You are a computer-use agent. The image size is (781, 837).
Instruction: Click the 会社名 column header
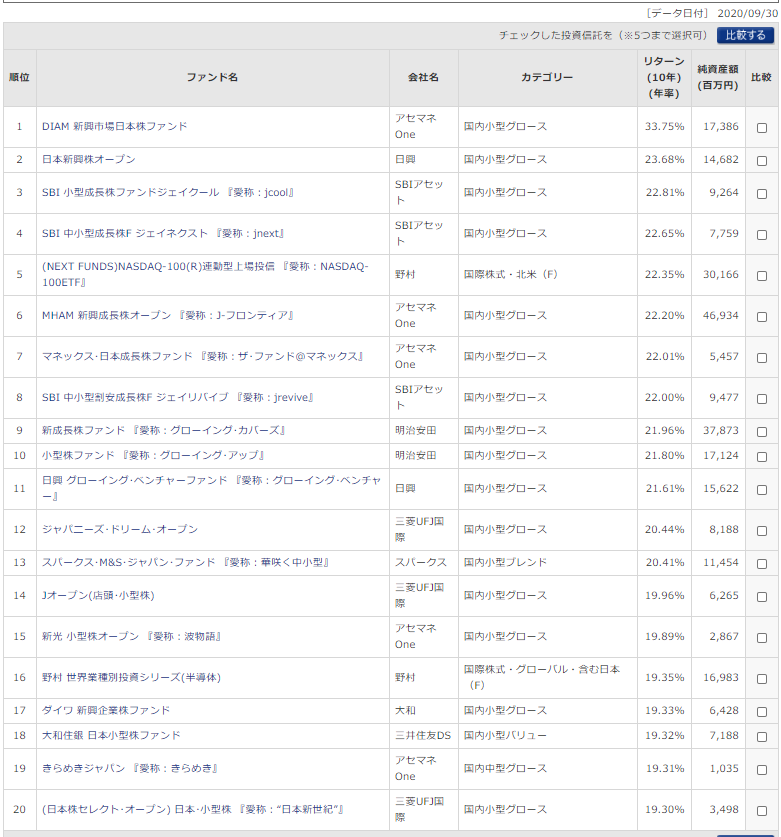click(x=423, y=78)
